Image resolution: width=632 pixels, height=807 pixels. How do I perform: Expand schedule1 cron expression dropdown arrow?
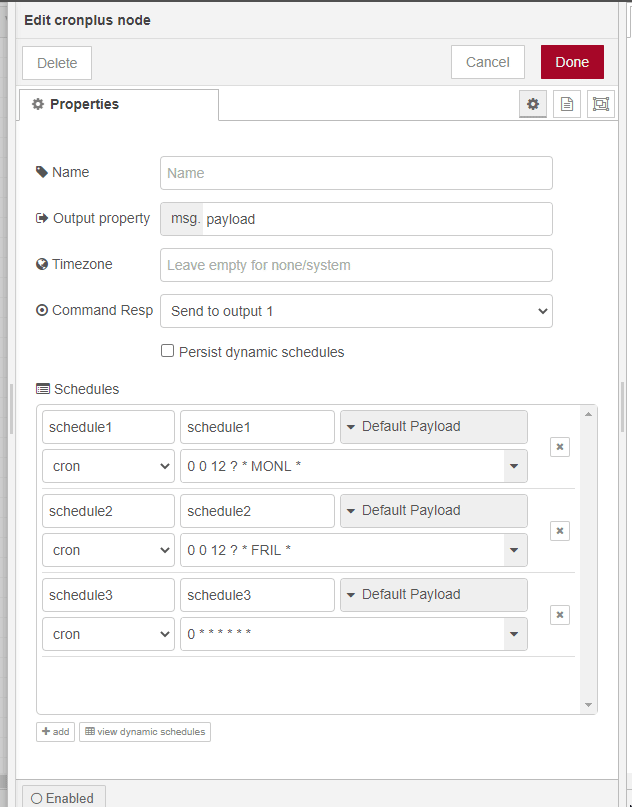pyautogui.click(x=514, y=466)
